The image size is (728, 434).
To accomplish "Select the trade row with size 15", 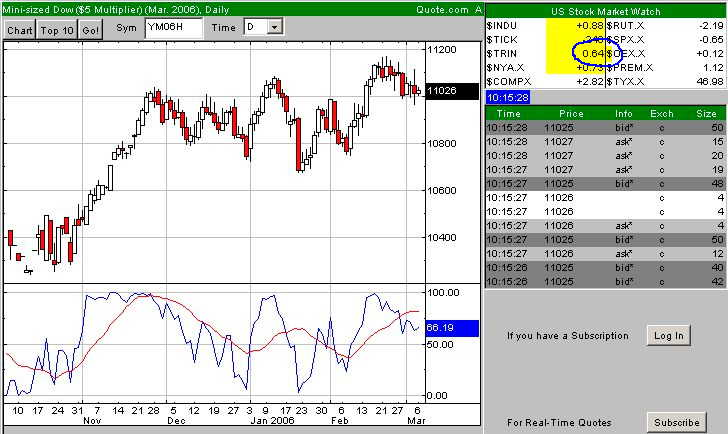I will click(x=605, y=142).
